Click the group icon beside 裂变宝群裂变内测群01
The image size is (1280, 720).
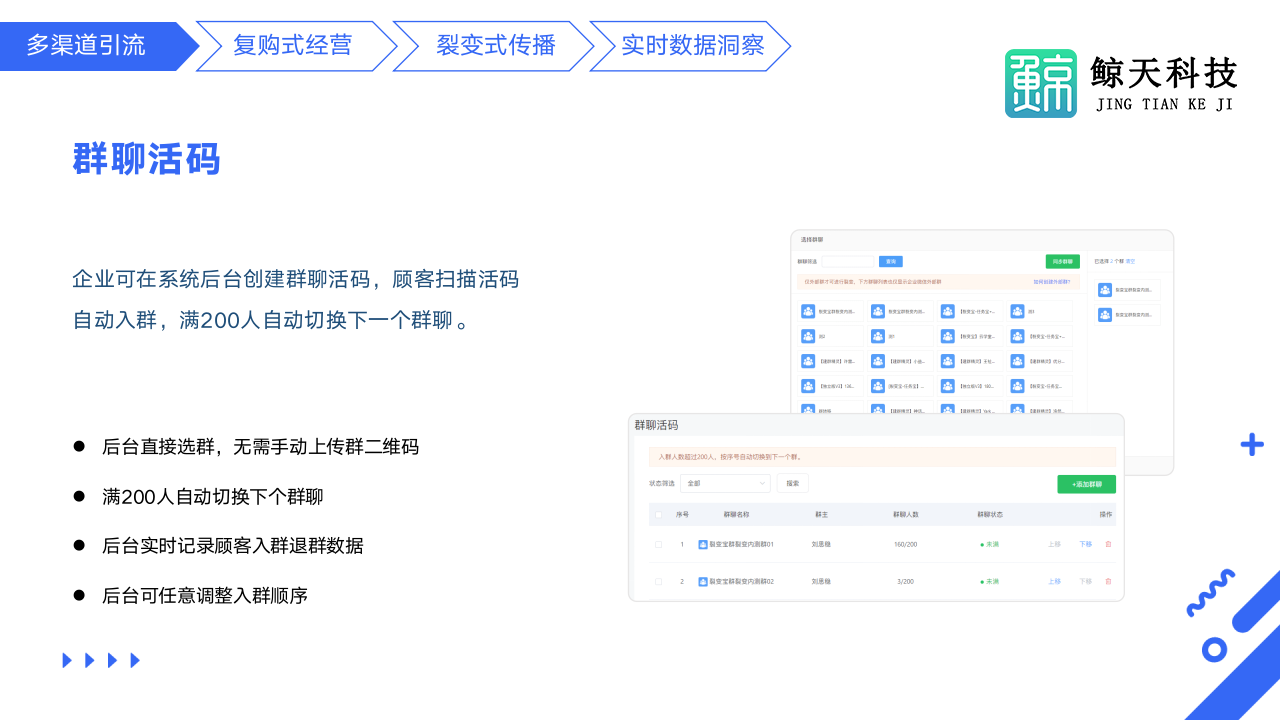[x=703, y=544]
